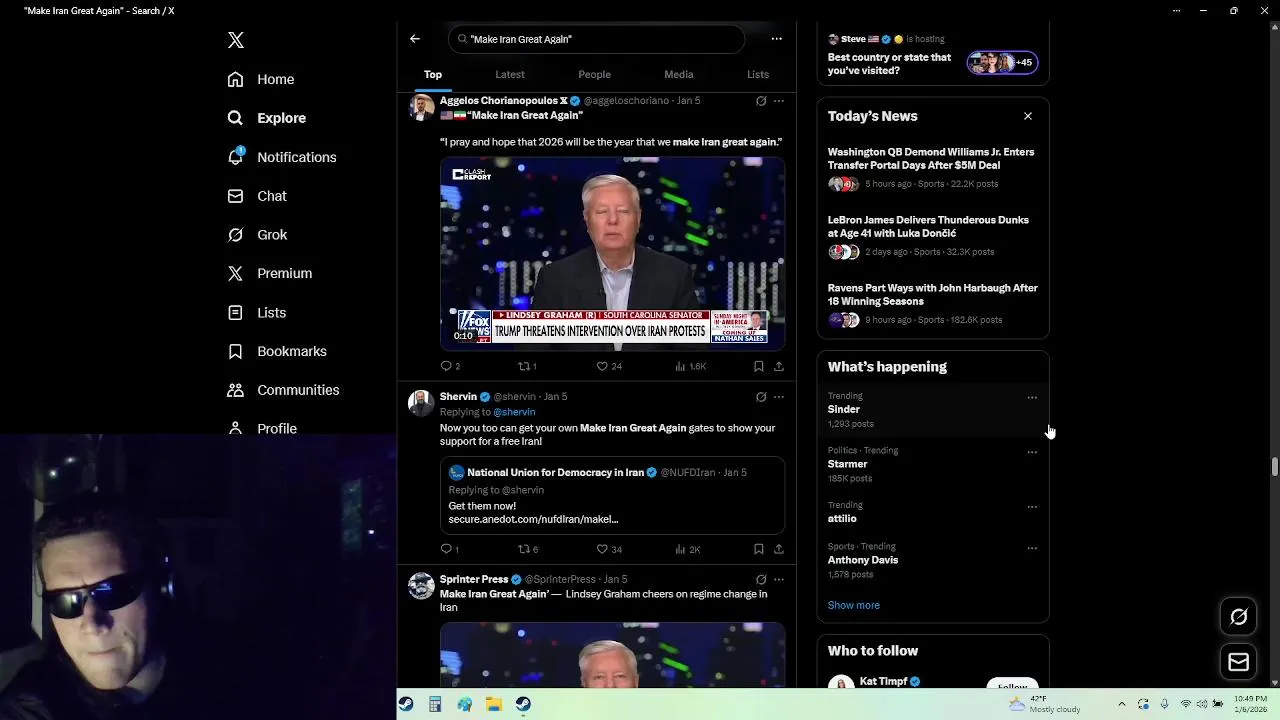Switch to the Top tab

pyautogui.click(x=433, y=74)
